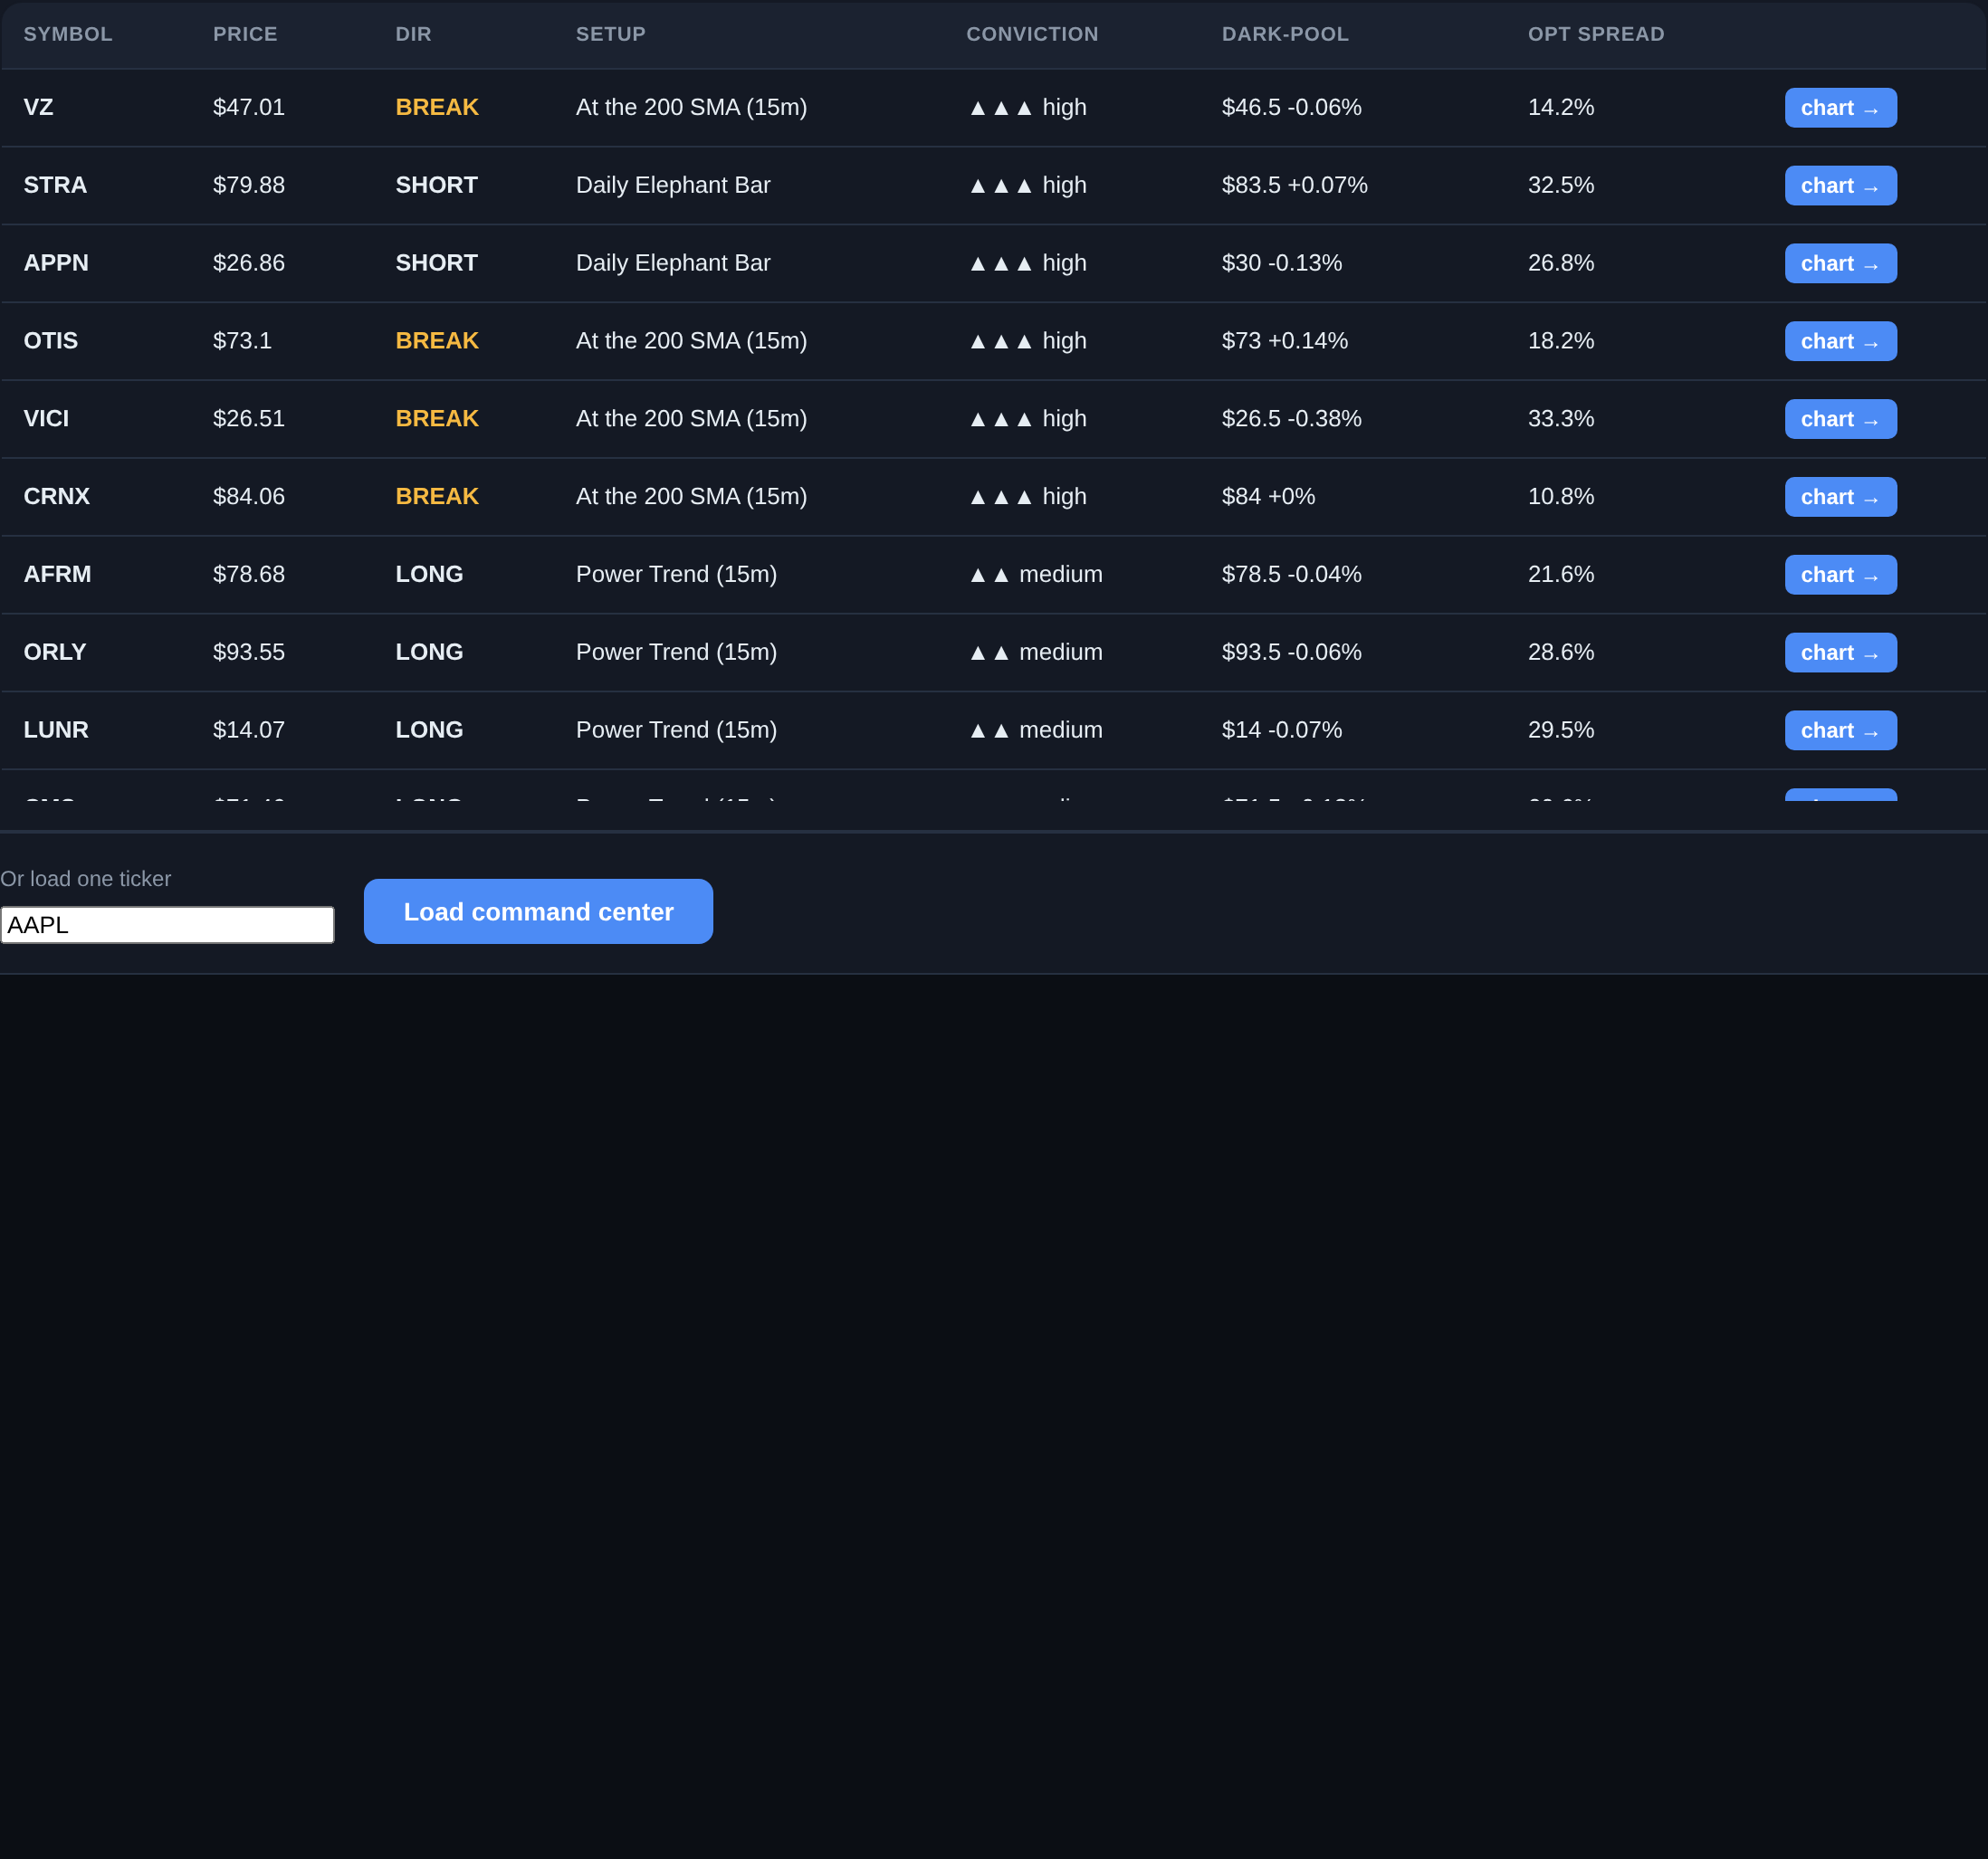Open the chart for OTIS

[1840, 342]
